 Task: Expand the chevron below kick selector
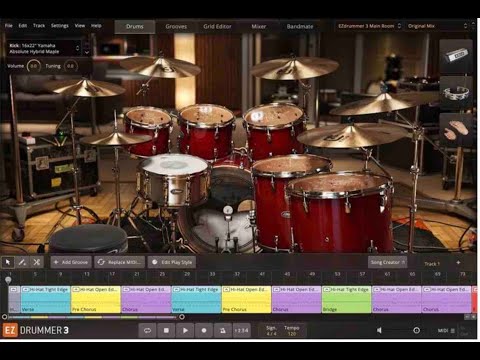pos(87,52)
